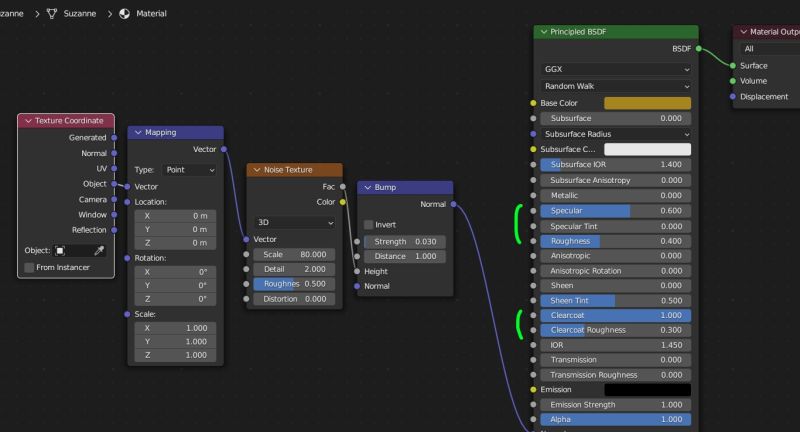800x432 pixels.
Task: Collapse the Mapping node
Action: tap(138, 133)
